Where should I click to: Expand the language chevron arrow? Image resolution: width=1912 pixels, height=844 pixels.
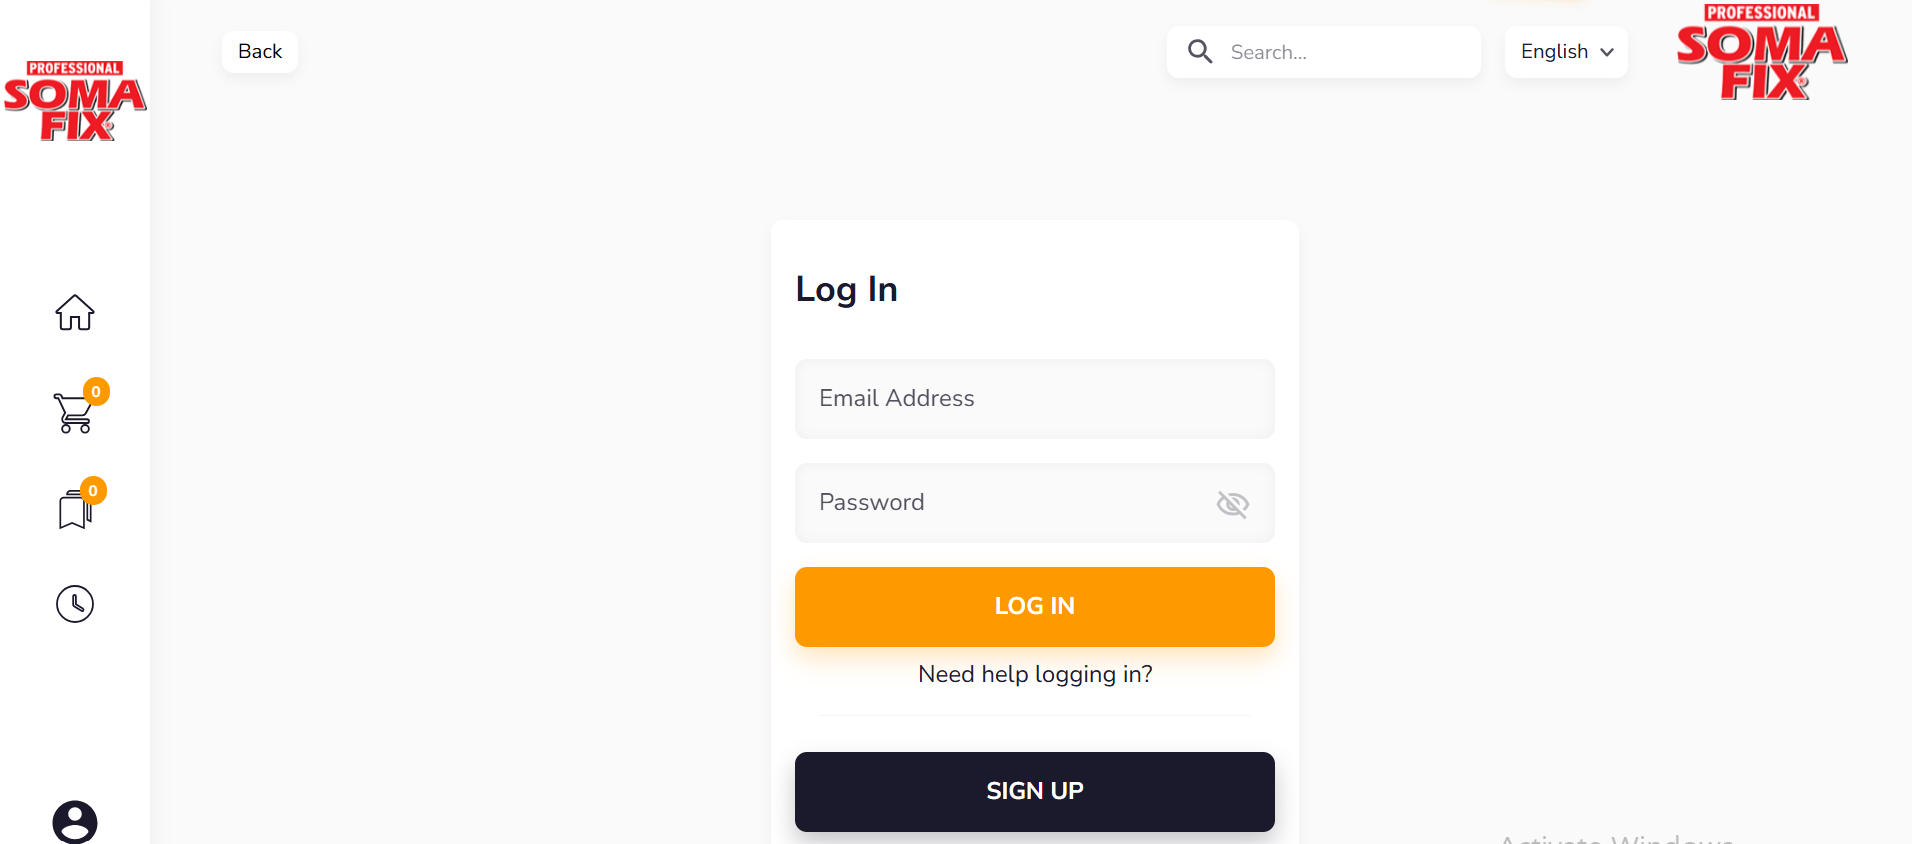tap(1607, 53)
